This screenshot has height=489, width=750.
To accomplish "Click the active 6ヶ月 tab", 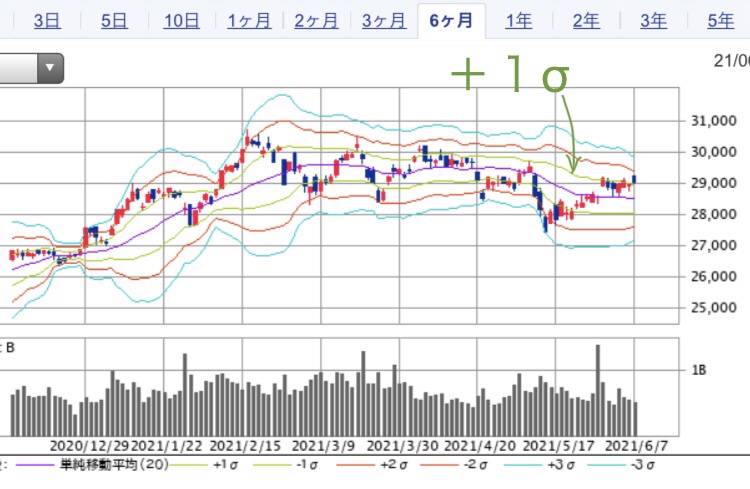I will pos(451,21).
